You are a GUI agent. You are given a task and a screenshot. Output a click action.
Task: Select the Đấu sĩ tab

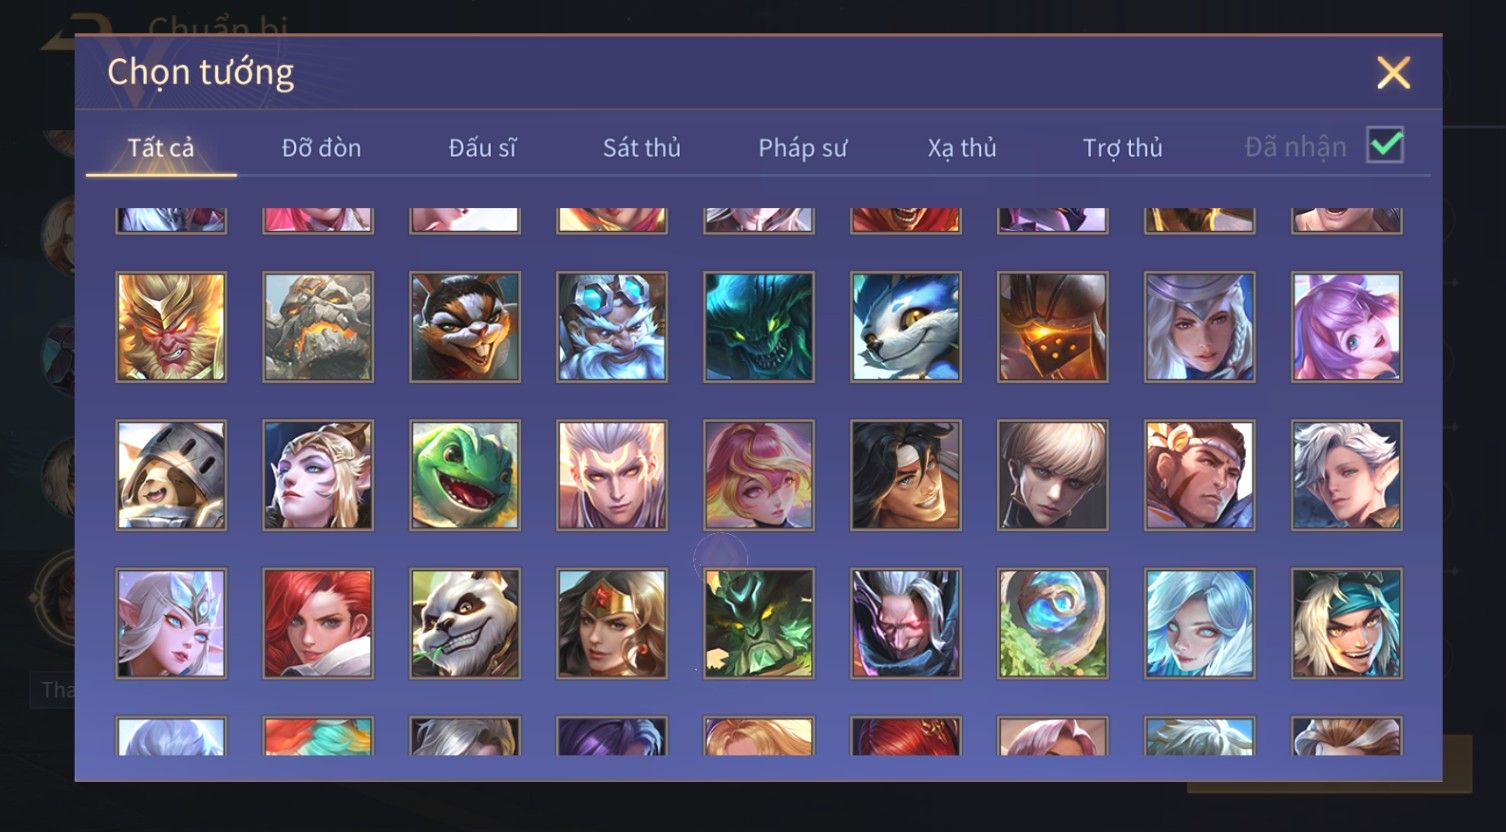(x=482, y=148)
